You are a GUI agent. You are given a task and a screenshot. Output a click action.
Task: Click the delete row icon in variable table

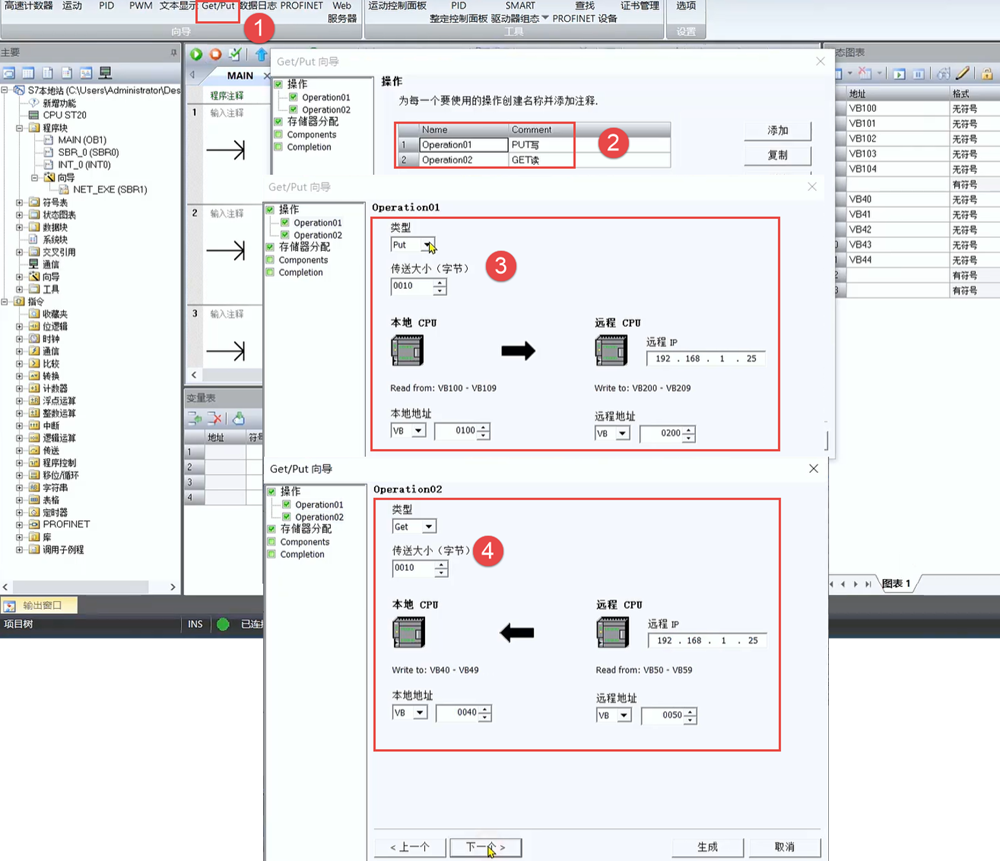click(x=215, y=418)
